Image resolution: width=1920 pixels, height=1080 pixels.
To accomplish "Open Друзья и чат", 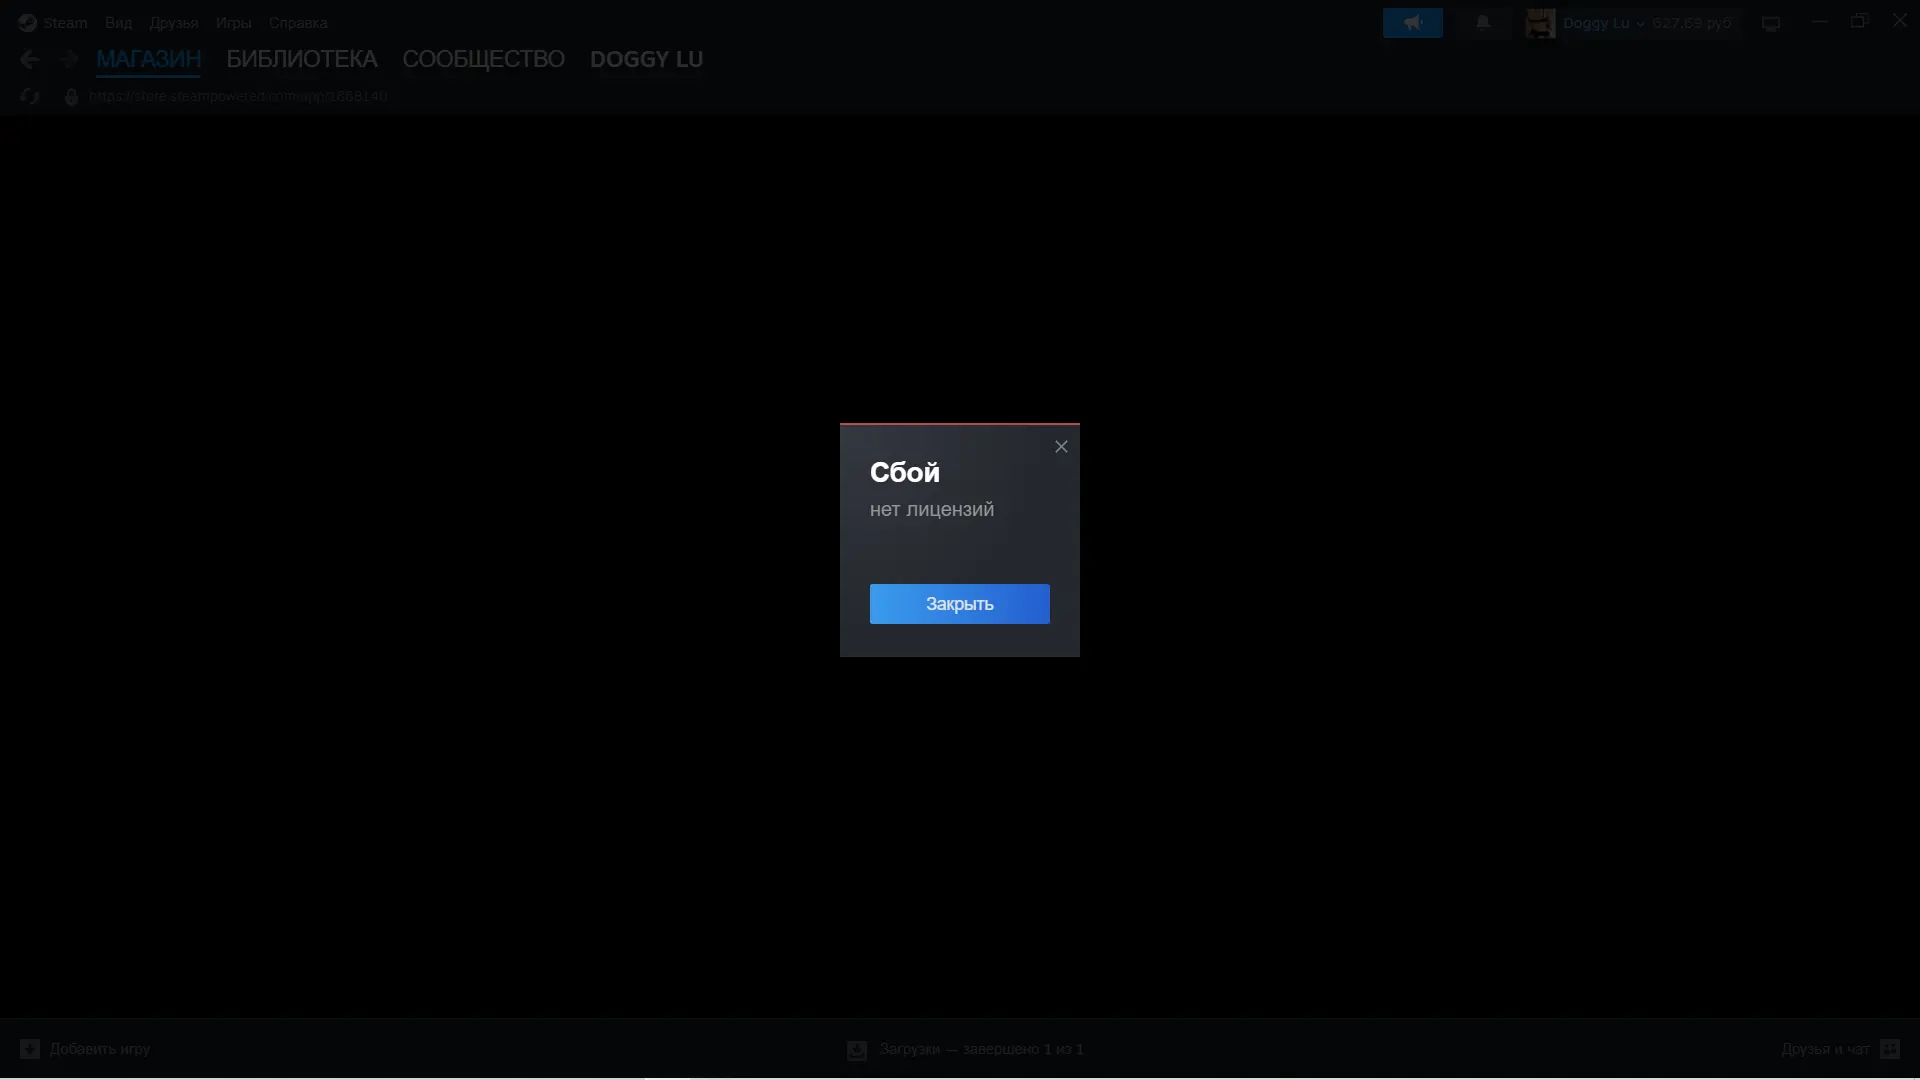I will click(x=1825, y=1049).
